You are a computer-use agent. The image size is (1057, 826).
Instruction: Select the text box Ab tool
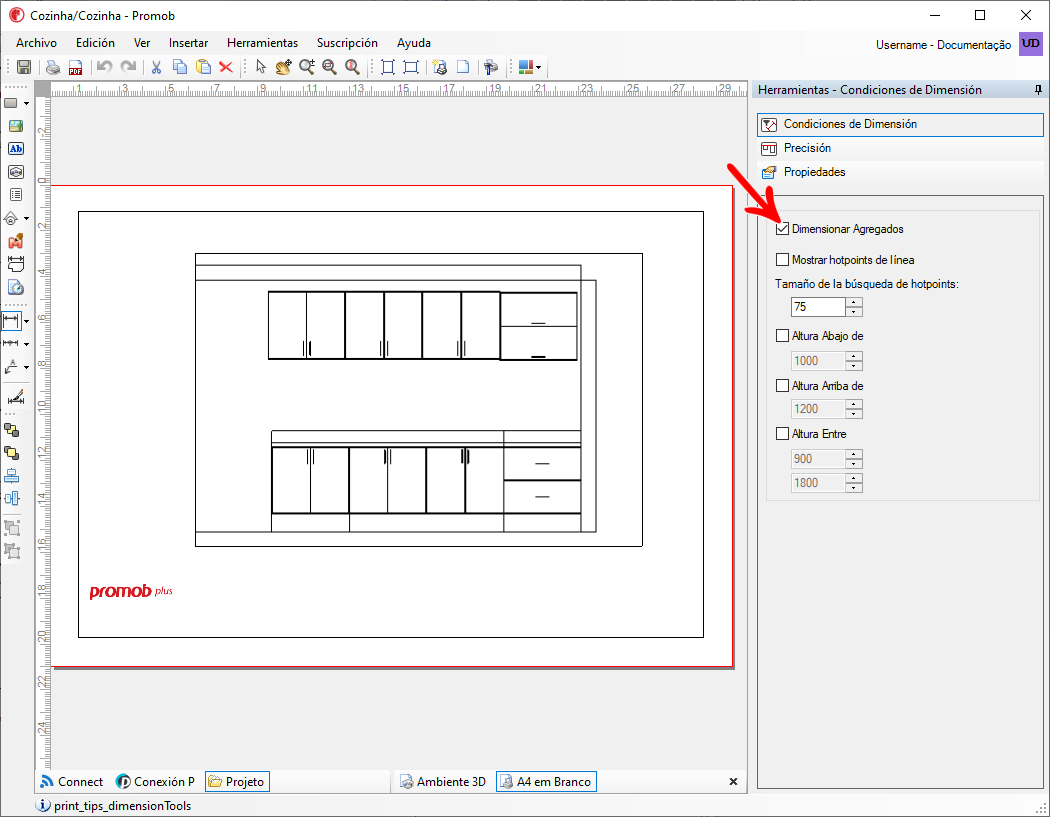point(16,149)
